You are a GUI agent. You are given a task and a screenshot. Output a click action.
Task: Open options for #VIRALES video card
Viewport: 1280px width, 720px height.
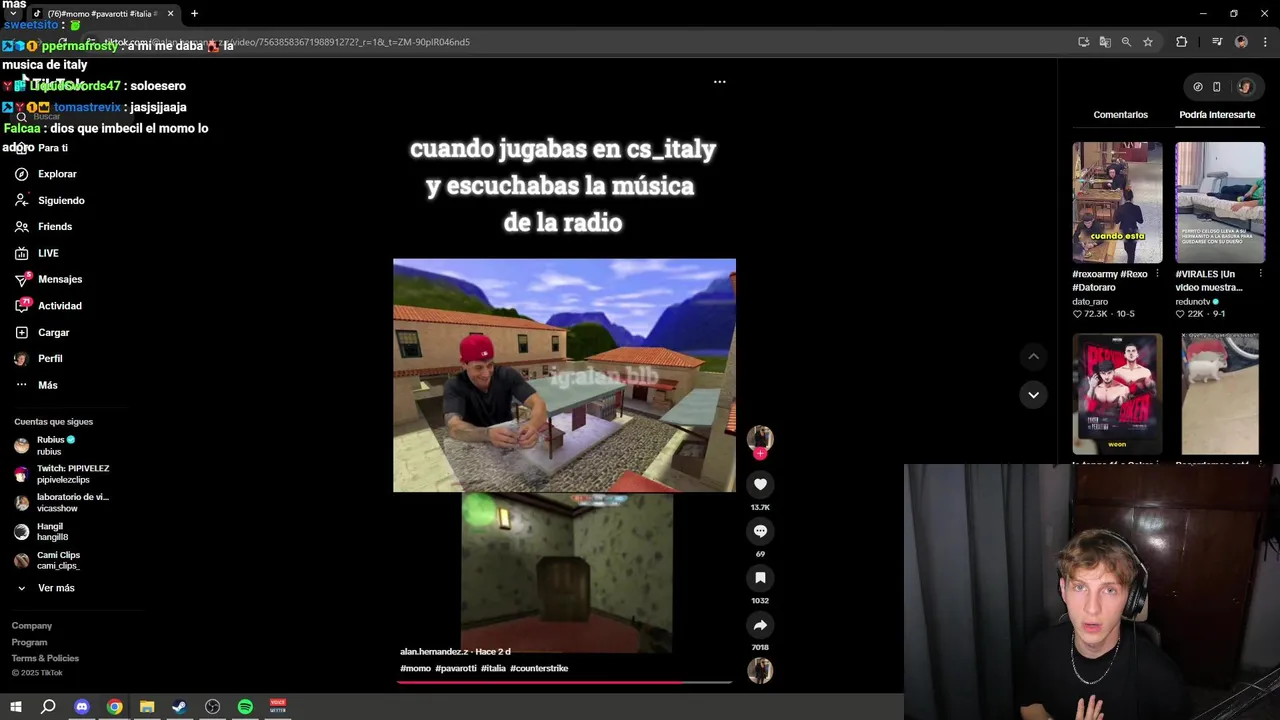(x=1260, y=274)
